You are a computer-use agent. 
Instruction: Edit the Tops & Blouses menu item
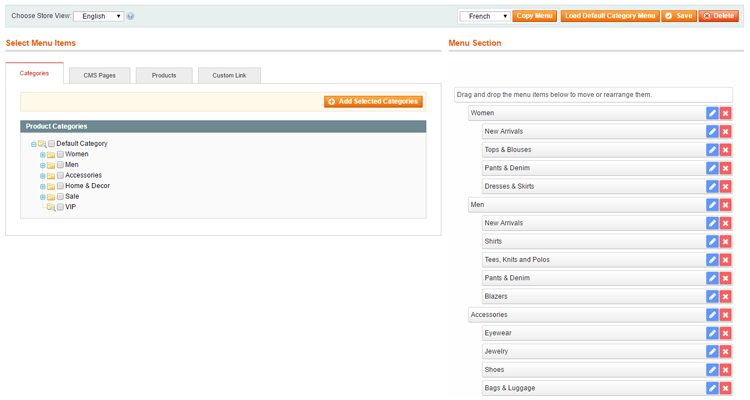[712, 150]
